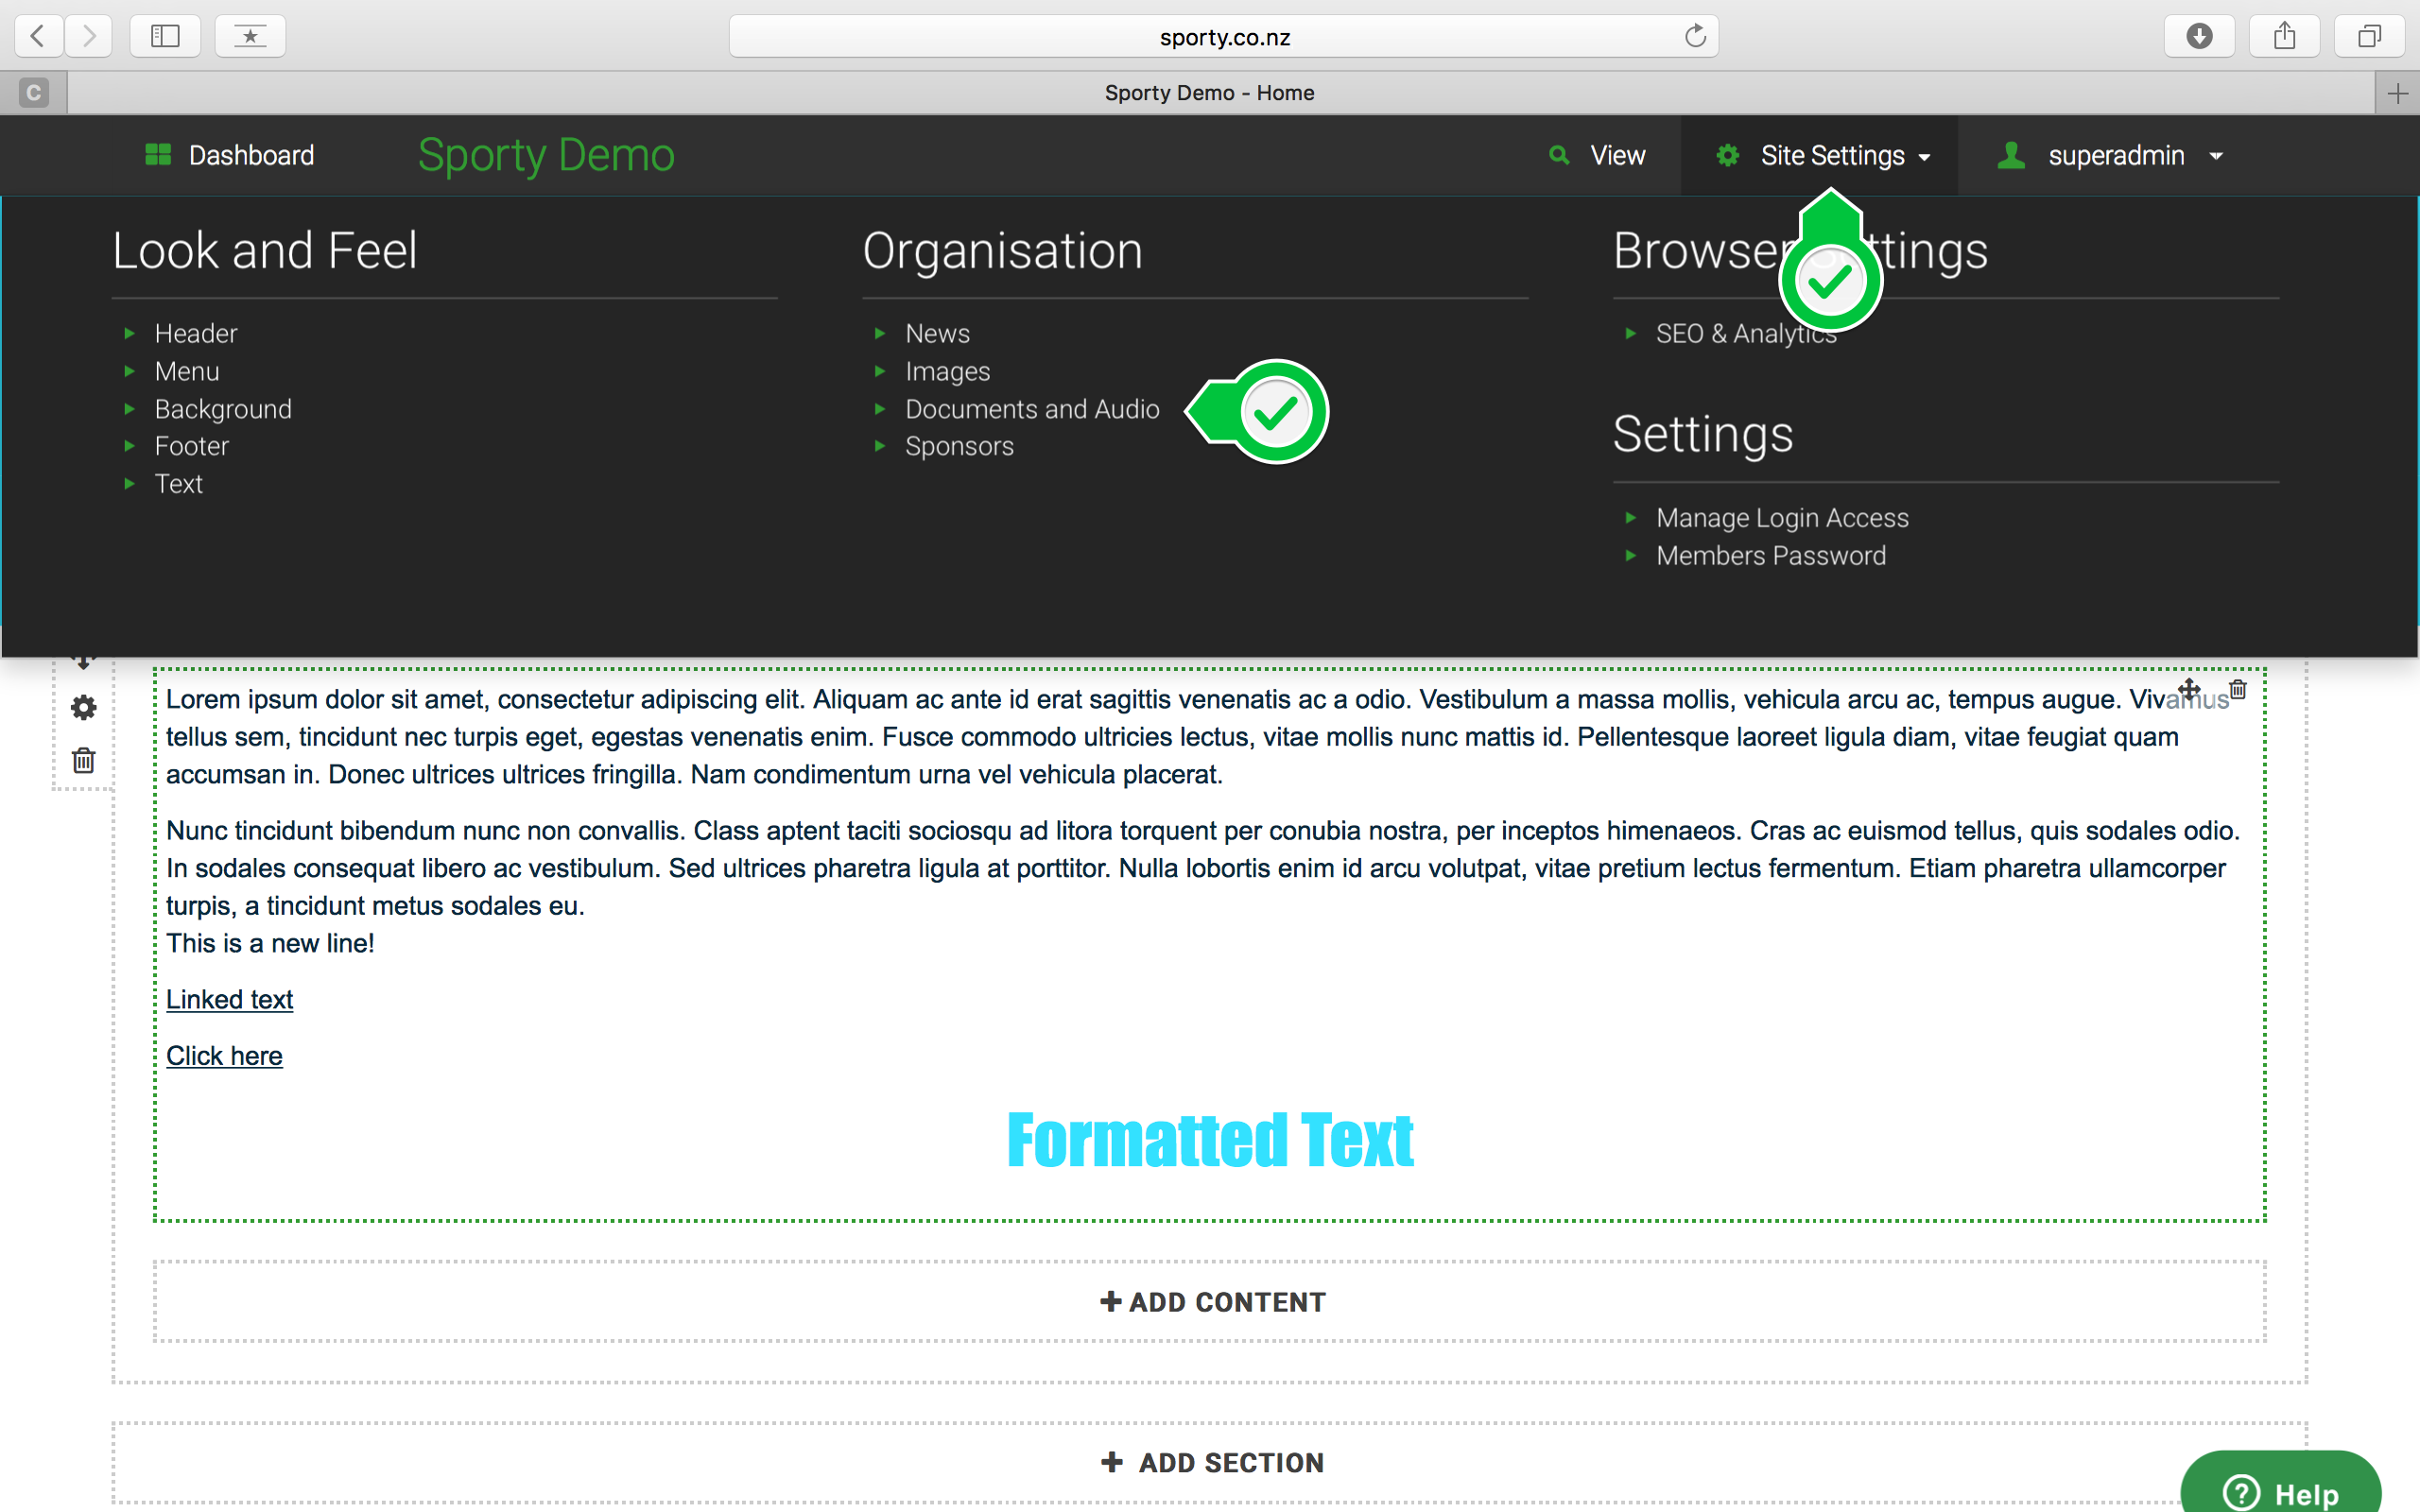Image resolution: width=2420 pixels, height=1512 pixels.
Task: Select Menu under Look and Feel
Action: tap(187, 371)
